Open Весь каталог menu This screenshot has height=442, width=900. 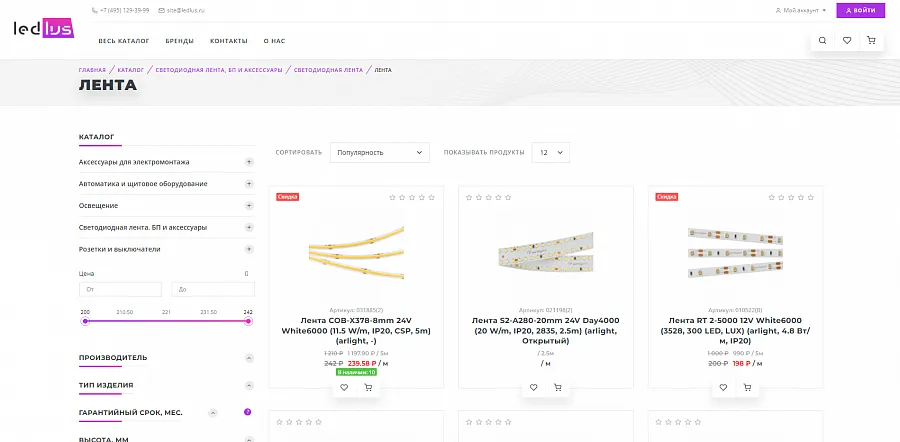pos(124,41)
